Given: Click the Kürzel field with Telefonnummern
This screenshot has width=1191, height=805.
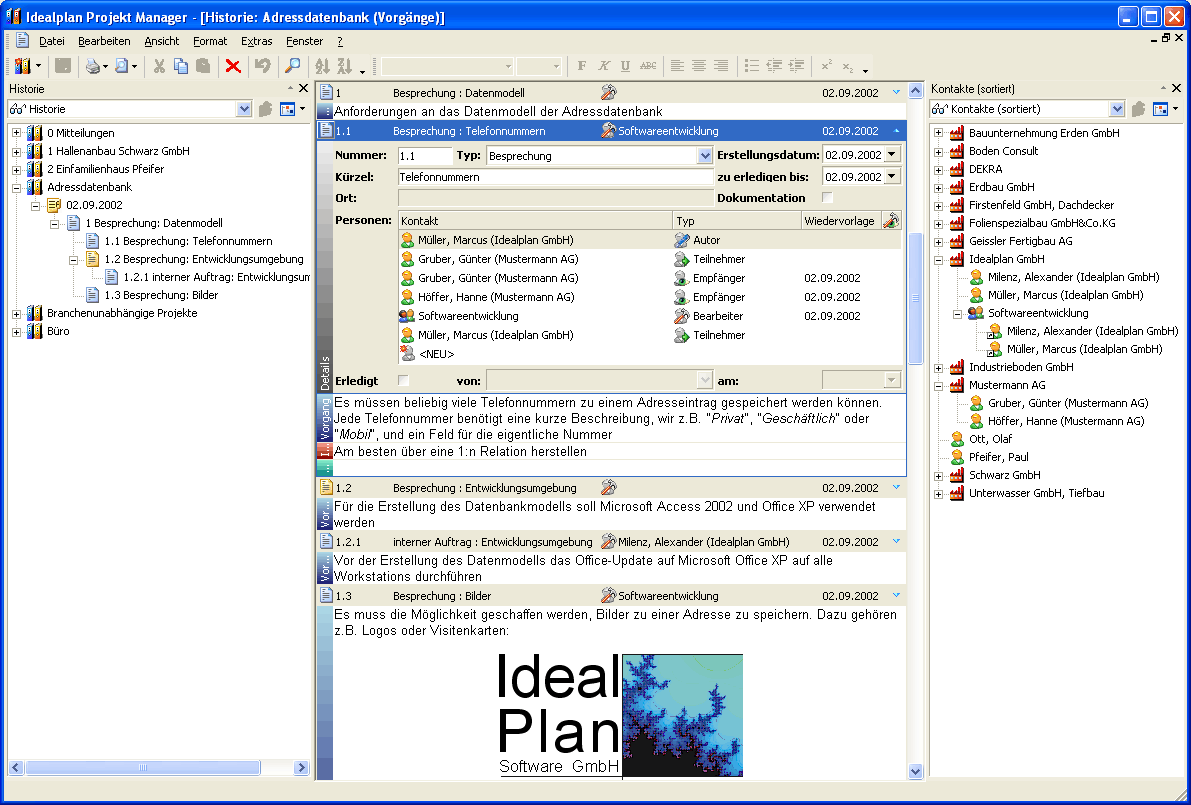Looking at the screenshot, I should [x=555, y=177].
